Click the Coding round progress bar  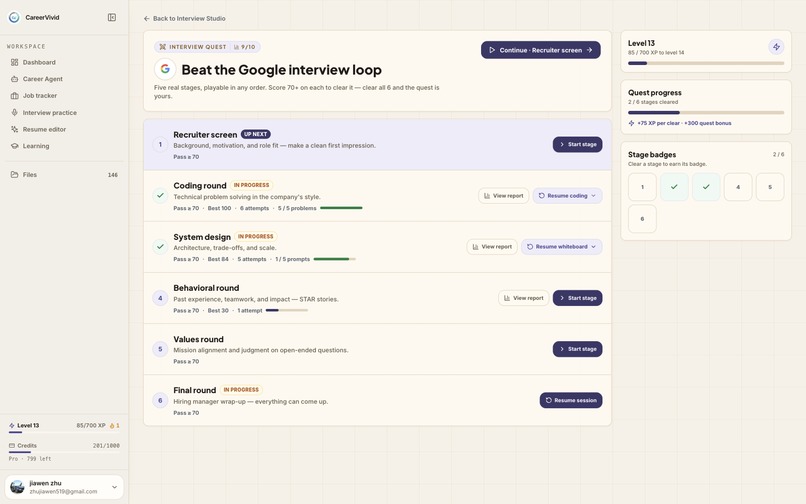(341, 208)
